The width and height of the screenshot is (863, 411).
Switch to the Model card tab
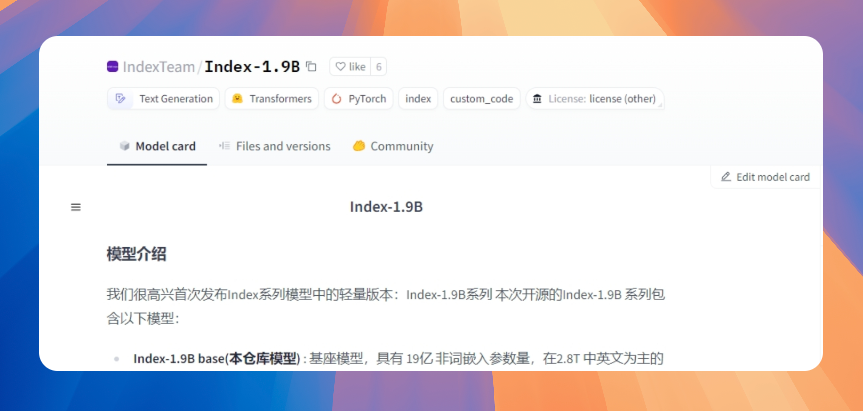click(157, 146)
